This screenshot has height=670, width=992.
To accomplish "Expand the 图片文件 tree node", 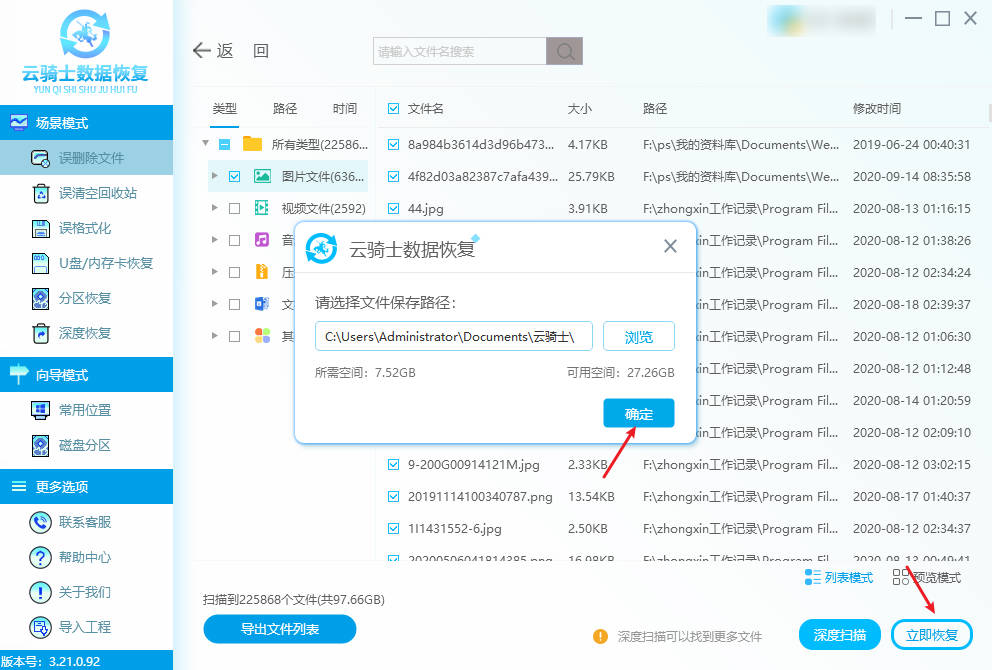I will tap(214, 176).
